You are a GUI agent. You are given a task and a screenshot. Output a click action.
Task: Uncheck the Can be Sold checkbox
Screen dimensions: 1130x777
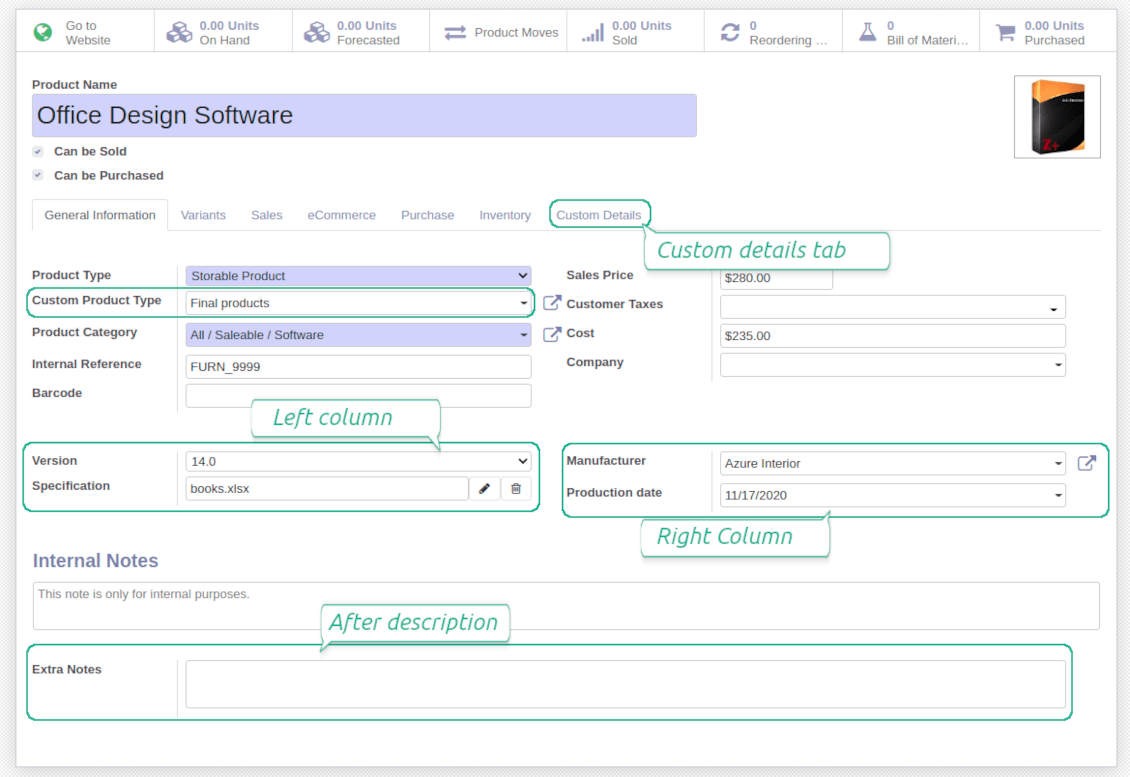pos(37,151)
